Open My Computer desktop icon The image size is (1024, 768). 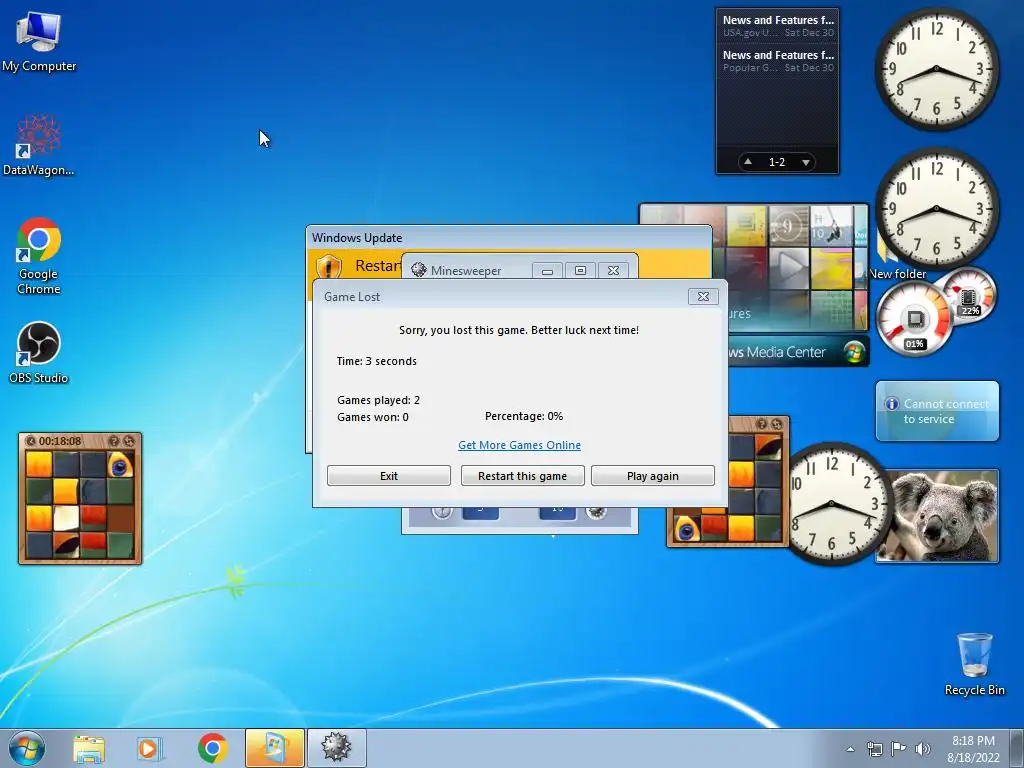tap(39, 40)
